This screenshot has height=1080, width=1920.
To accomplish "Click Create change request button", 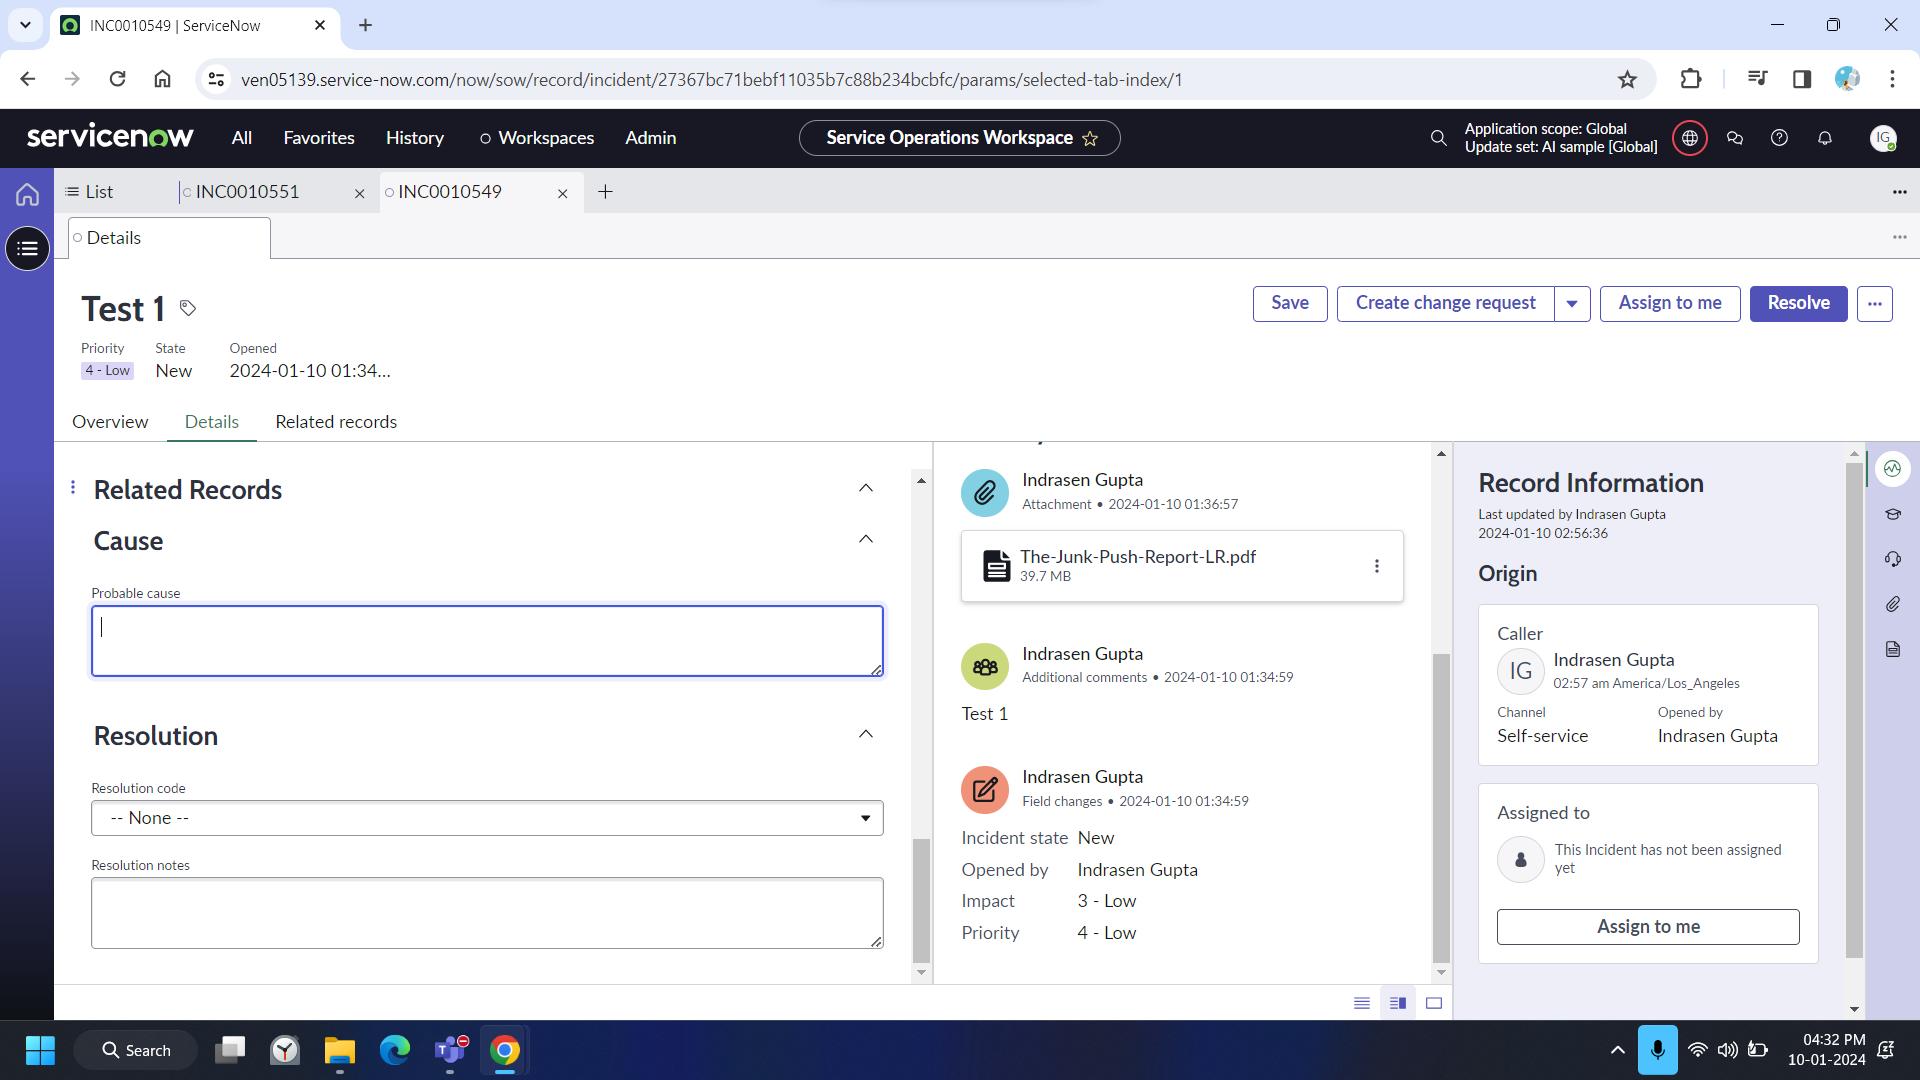I will pos(1446,303).
